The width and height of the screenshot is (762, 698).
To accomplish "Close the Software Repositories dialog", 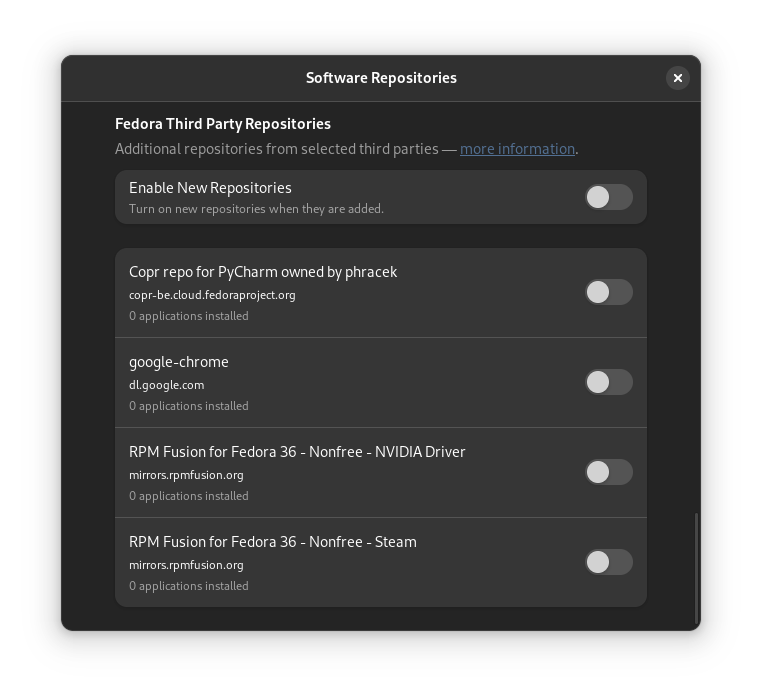I will tap(677, 78).
